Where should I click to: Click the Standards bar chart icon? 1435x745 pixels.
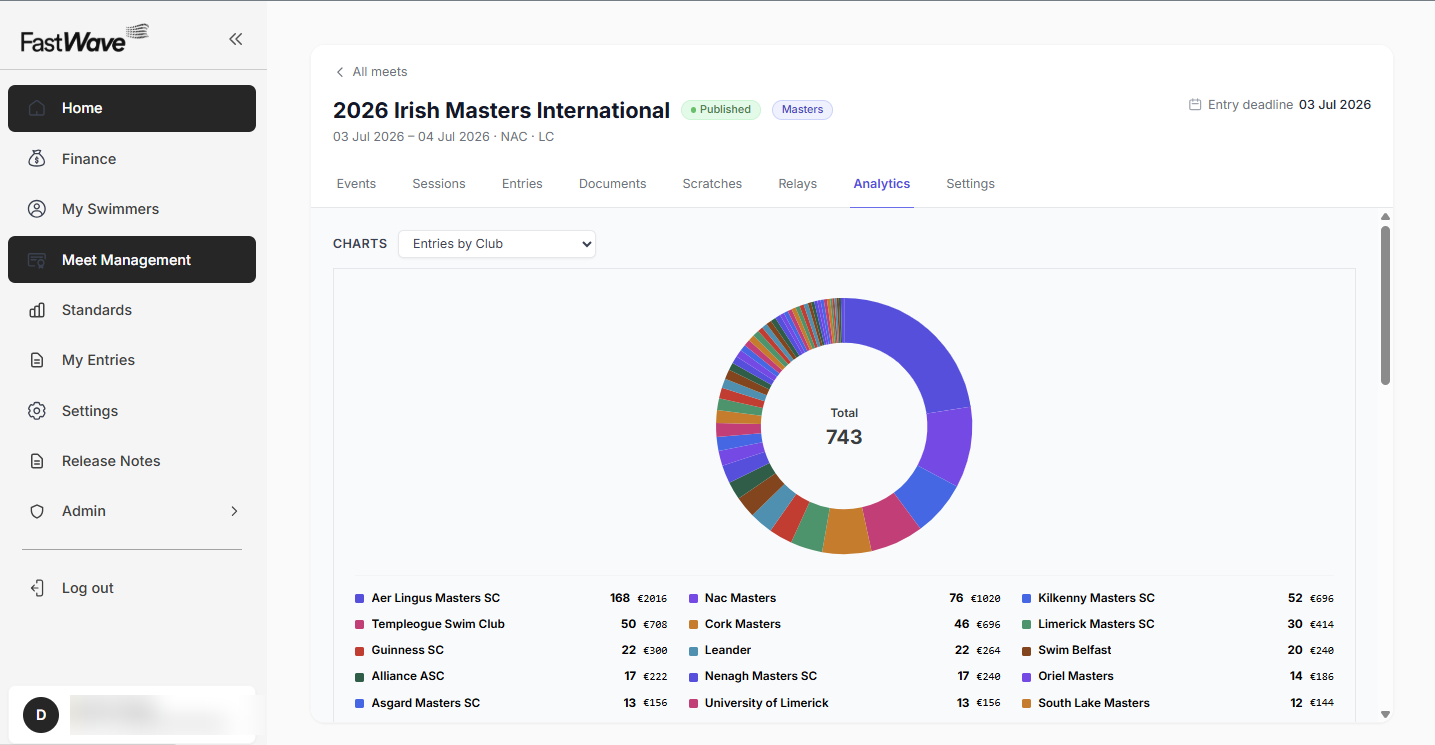[x=37, y=310]
